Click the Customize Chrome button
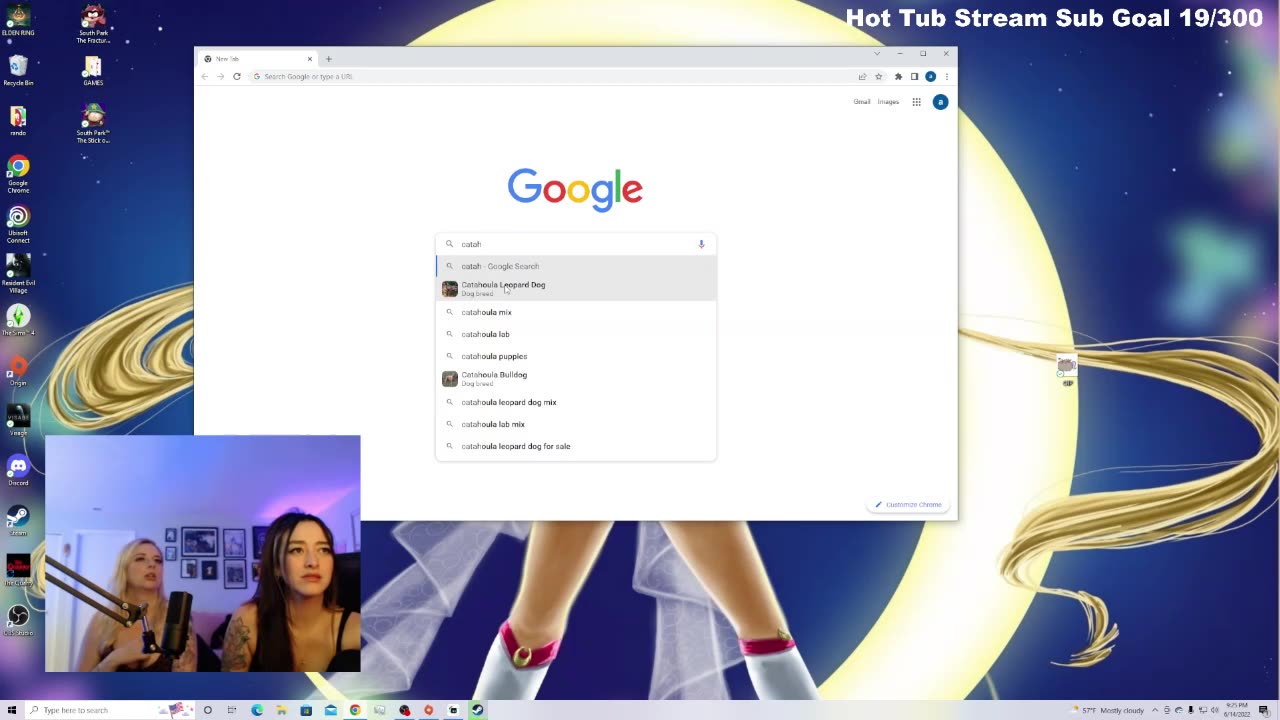This screenshot has width=1280, height=720. coord(908,504)
